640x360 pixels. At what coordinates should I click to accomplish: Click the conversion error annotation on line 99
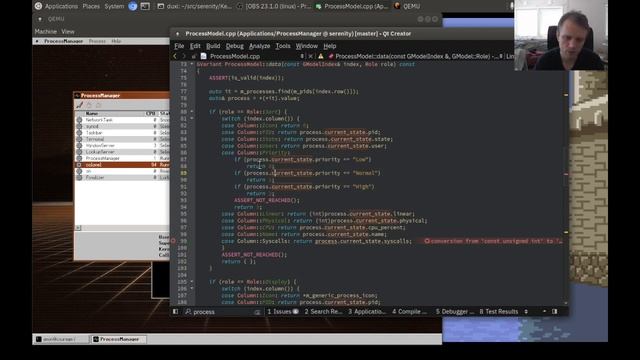[493, 241]
